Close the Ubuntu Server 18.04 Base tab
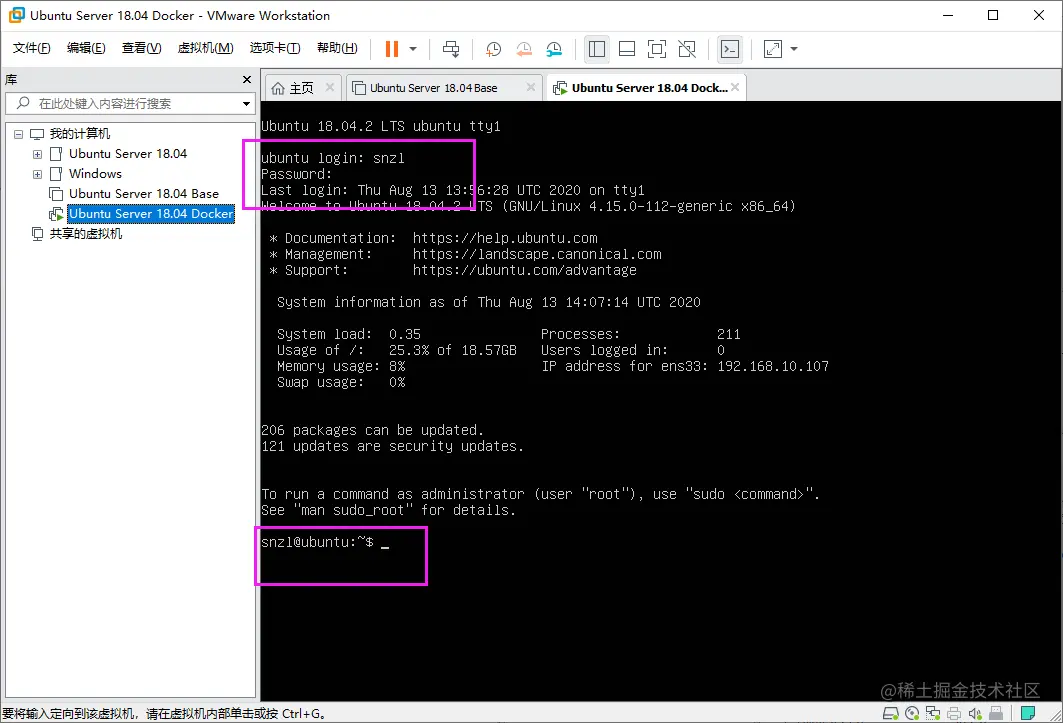Screen dimensions: 1063x723 (x=531, y=87)
